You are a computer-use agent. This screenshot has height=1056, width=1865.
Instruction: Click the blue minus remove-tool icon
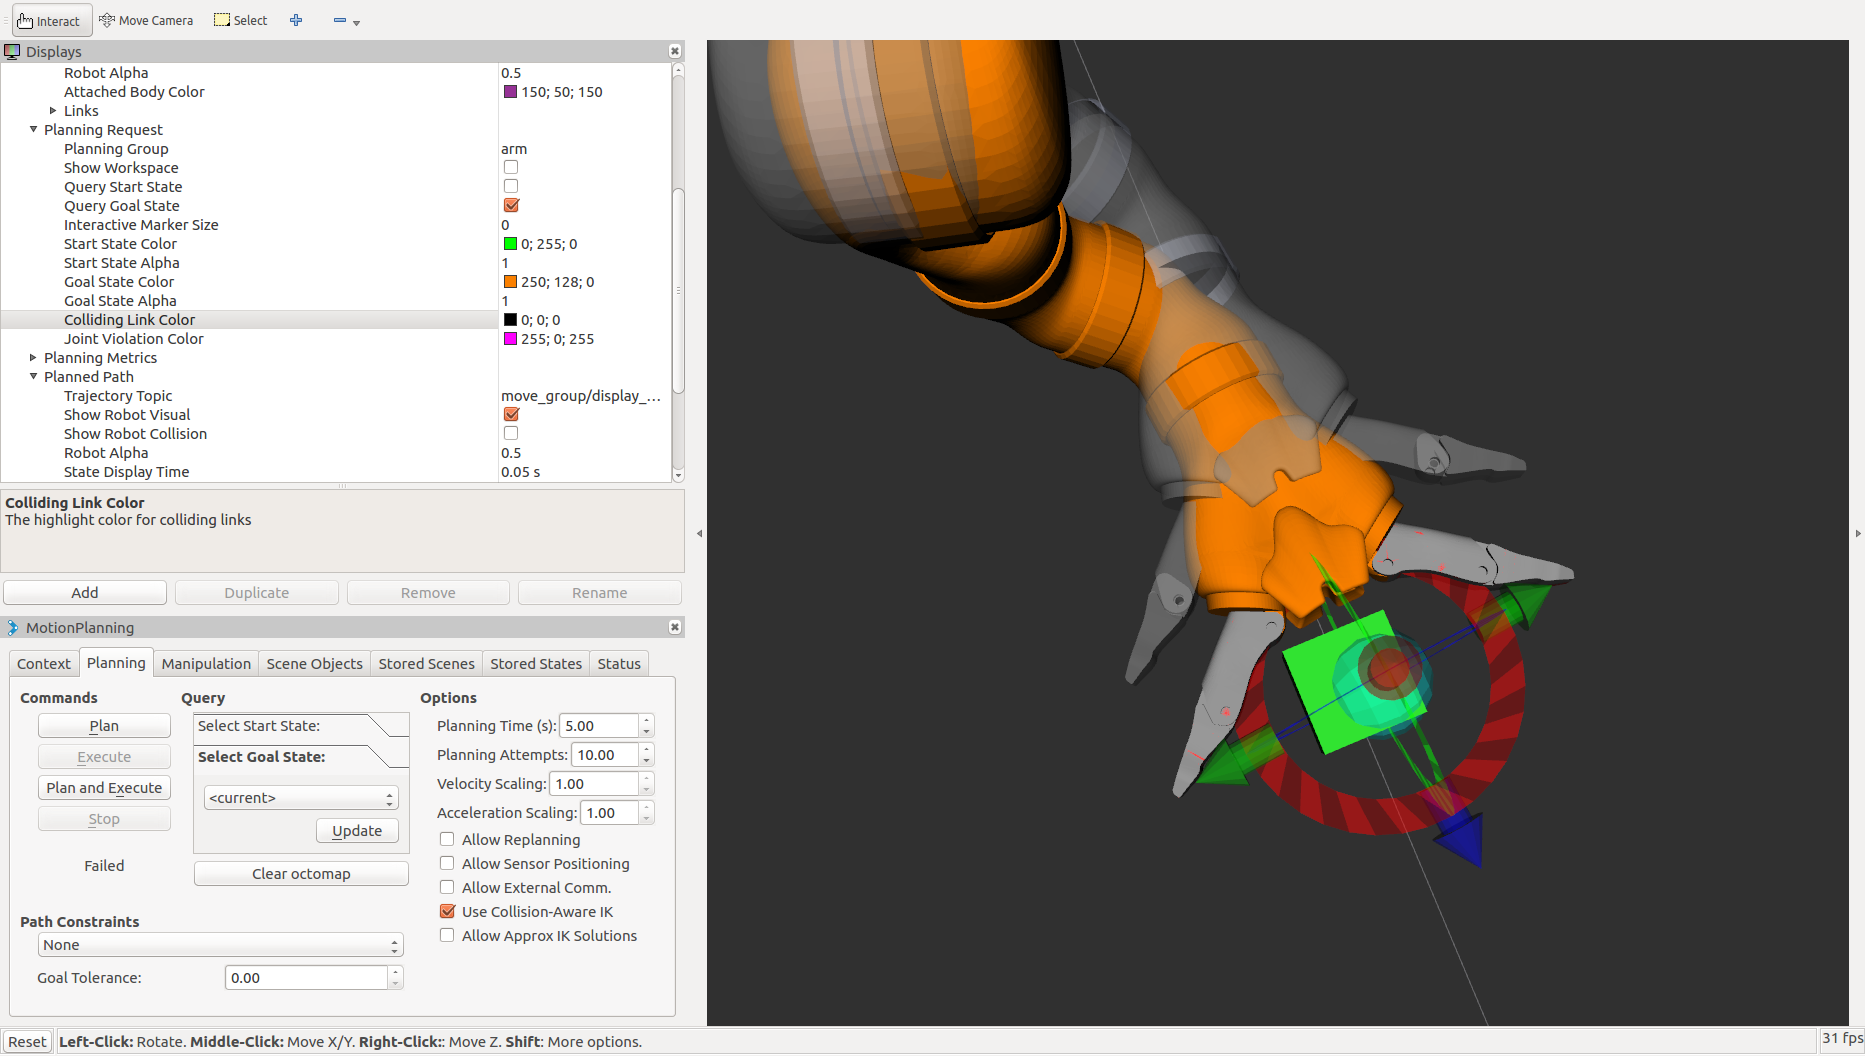point(340,20)
